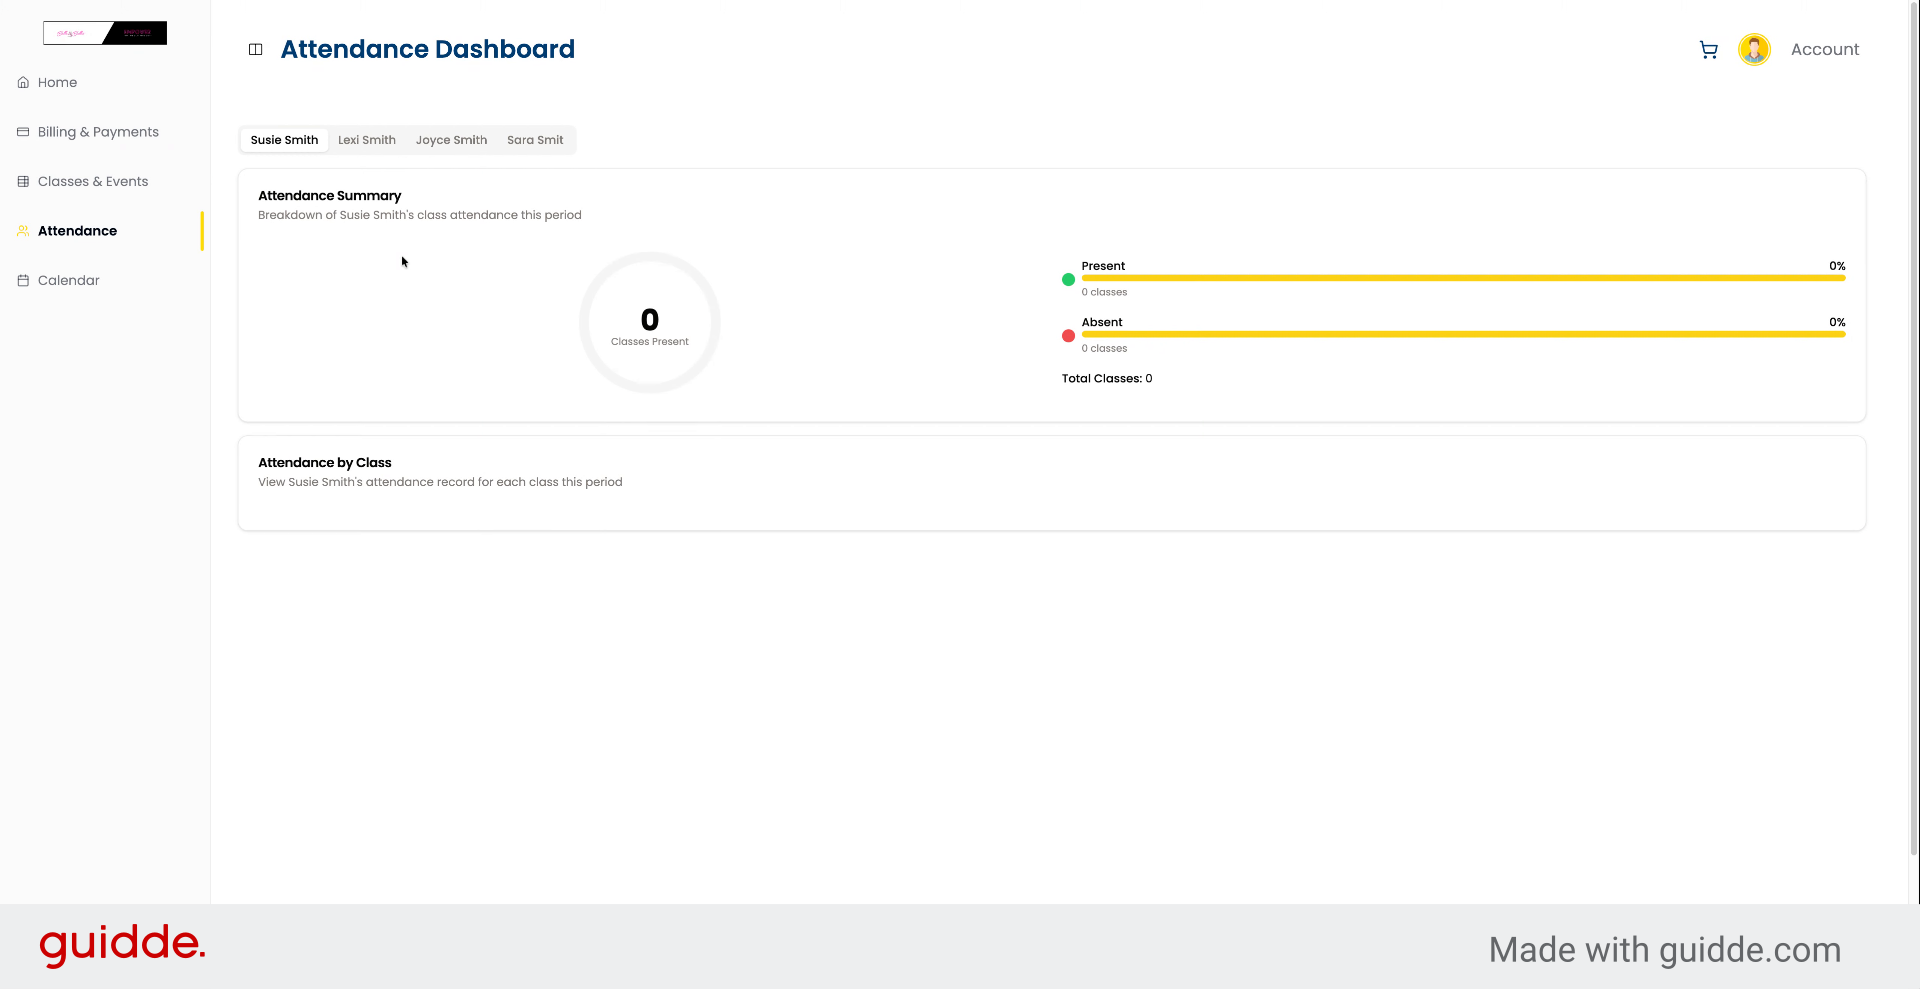Viewport: 1920px width, 989px height.
Task: Click the Classes & Events grid icon
Action: click(23, 181)
